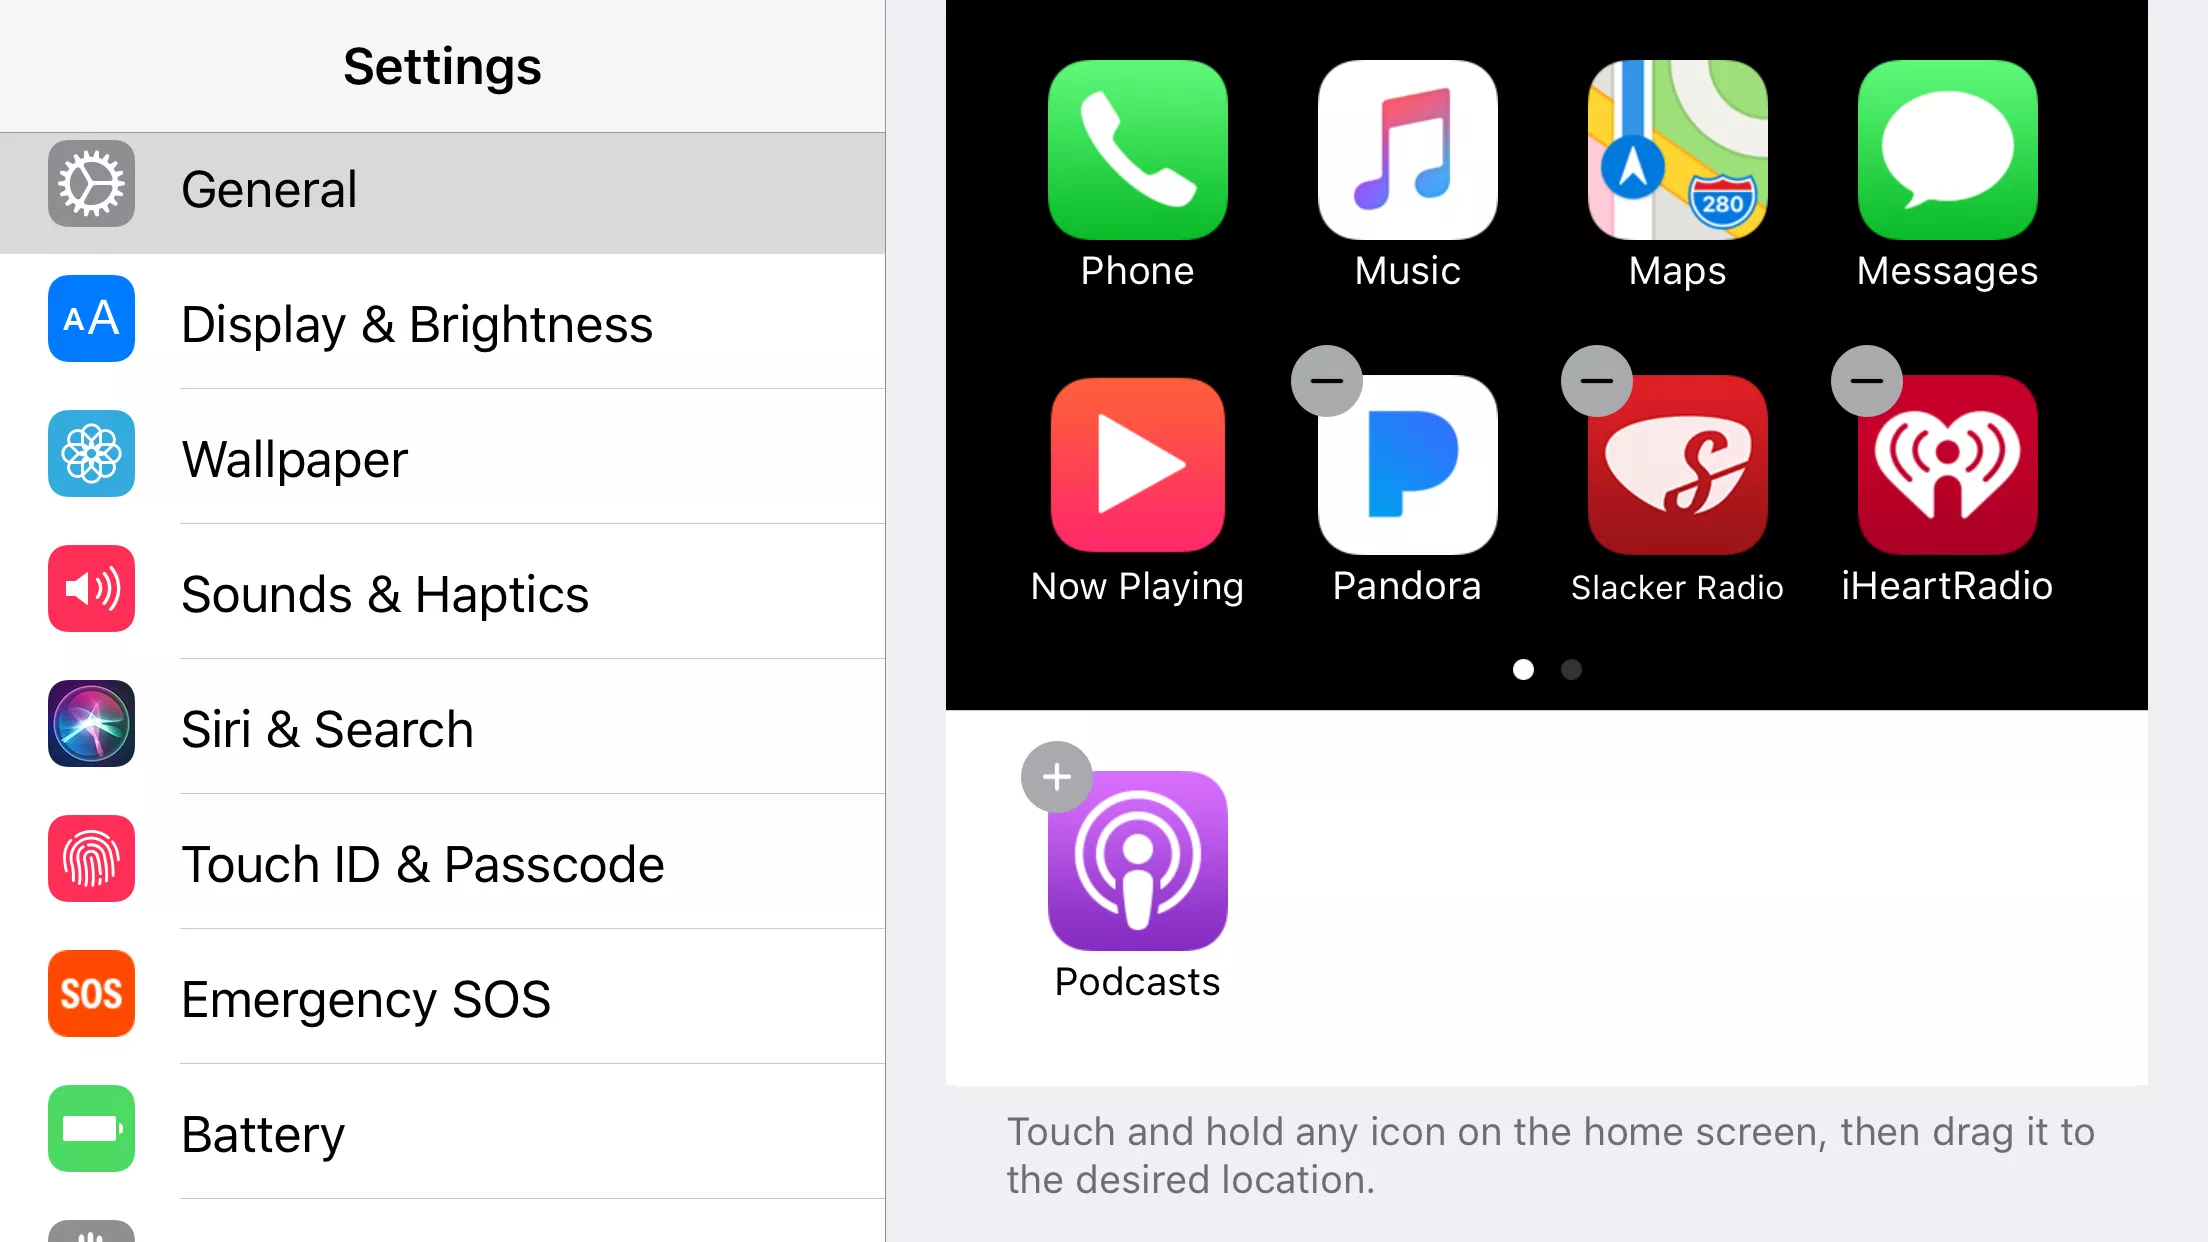Navigate to second CarPlay page dot

coord(1571,667)
